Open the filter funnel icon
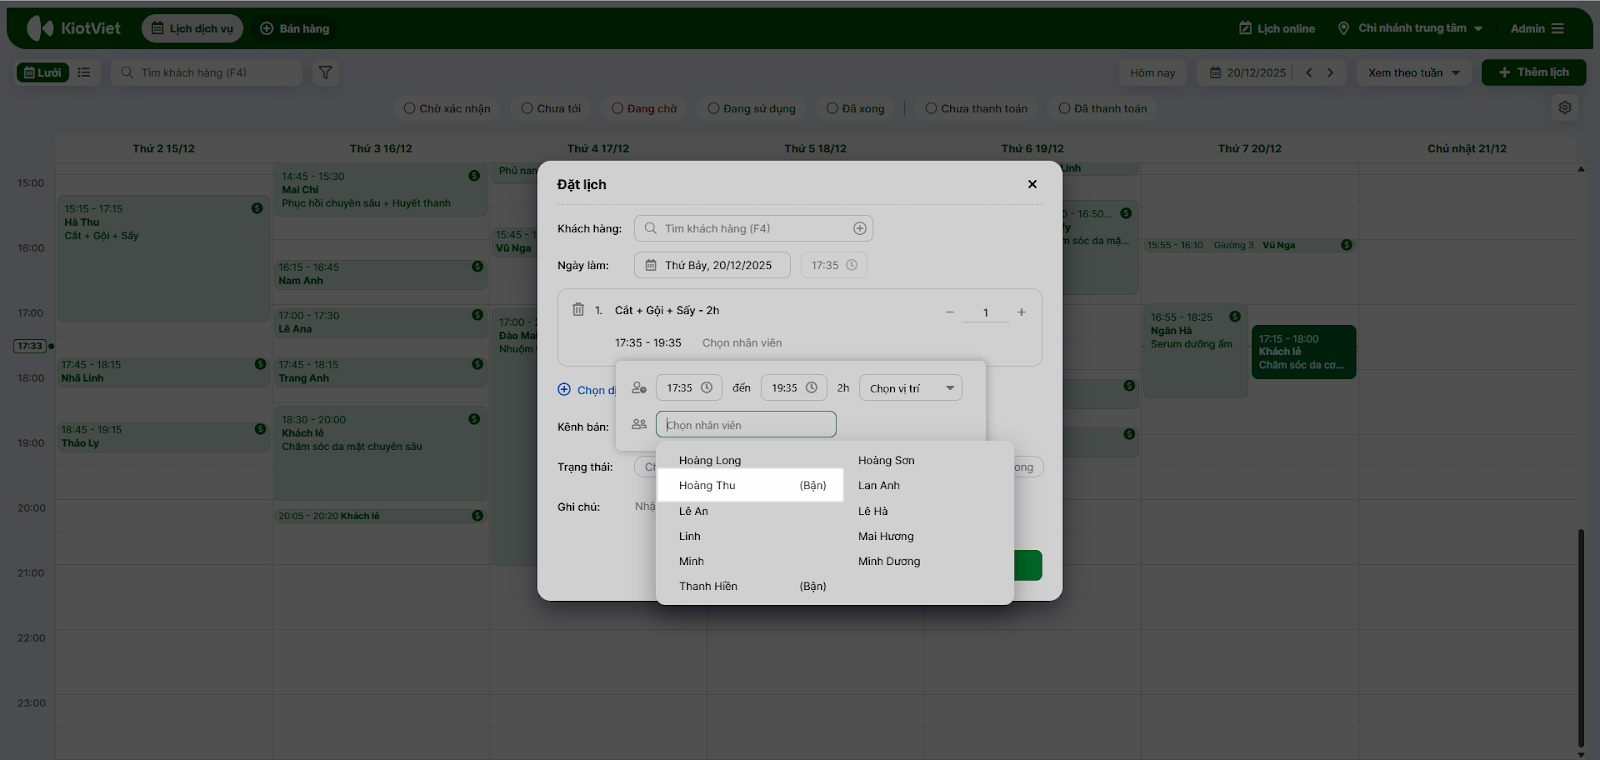The height and width of the screenshot is (760, 1600). pyautogui.click(x=325, y=72)
